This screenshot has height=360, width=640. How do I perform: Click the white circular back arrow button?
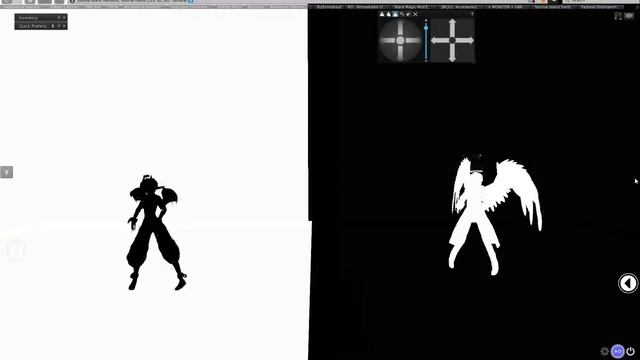[x=628, y=283]
